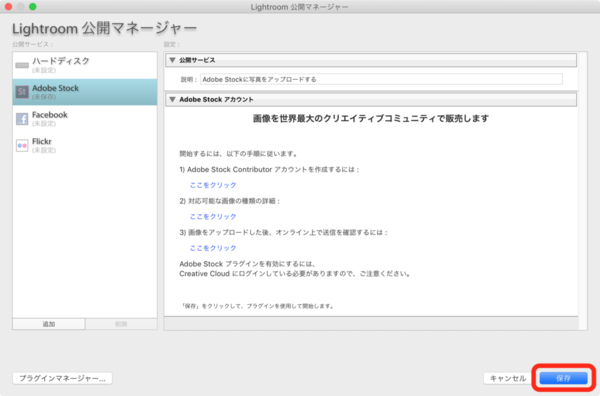
Task: Open link about supported image types
Action: [x=213, y=217]
